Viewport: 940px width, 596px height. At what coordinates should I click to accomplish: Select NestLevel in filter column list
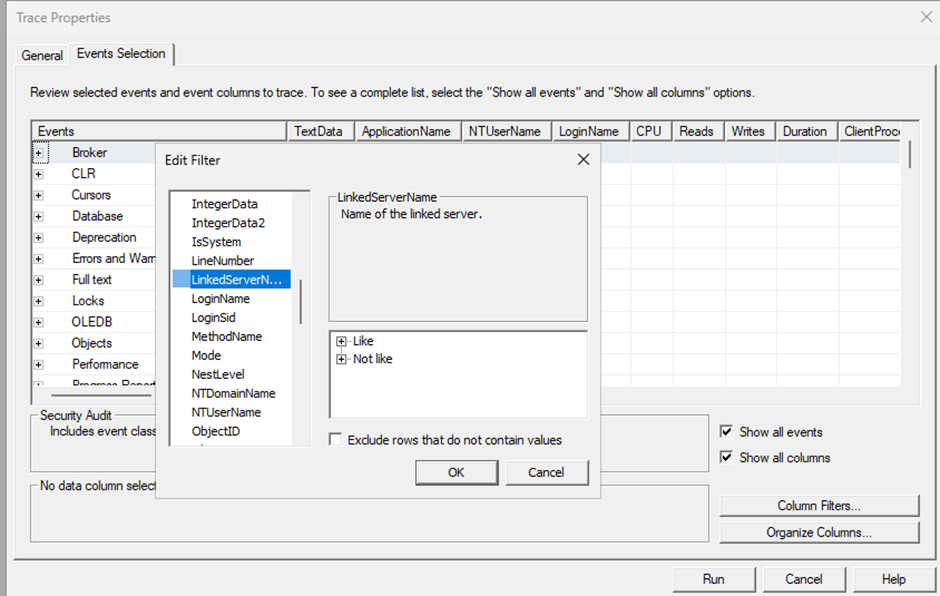point(218,374)
